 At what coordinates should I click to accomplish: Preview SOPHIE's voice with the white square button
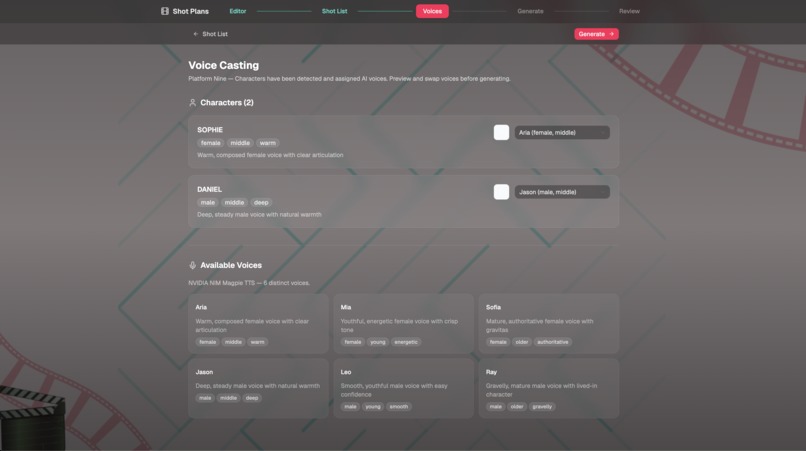[501, 133]
